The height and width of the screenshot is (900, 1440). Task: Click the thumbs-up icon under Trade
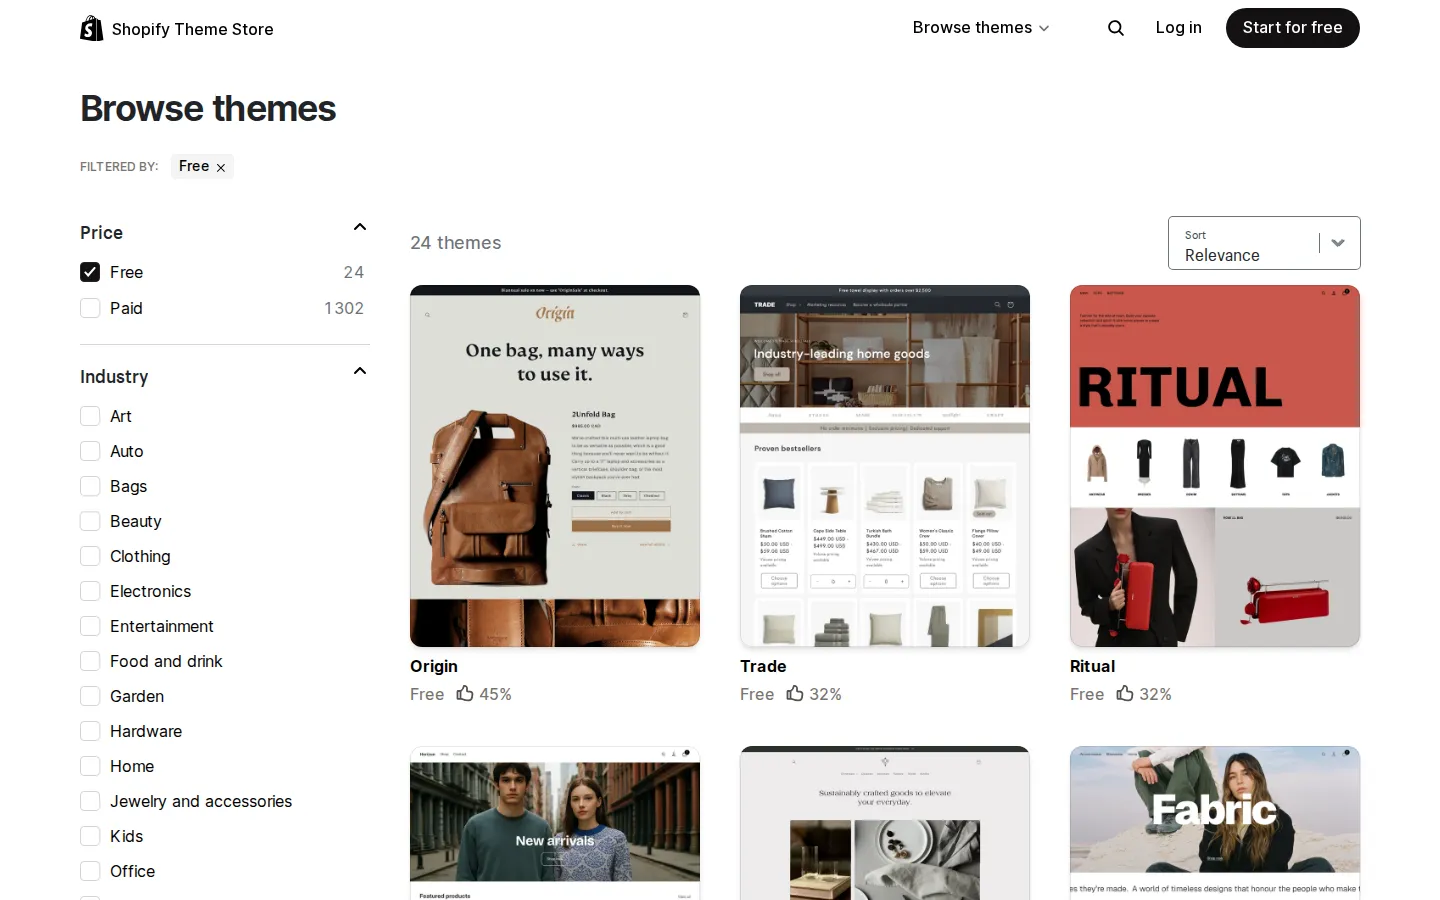795,693
